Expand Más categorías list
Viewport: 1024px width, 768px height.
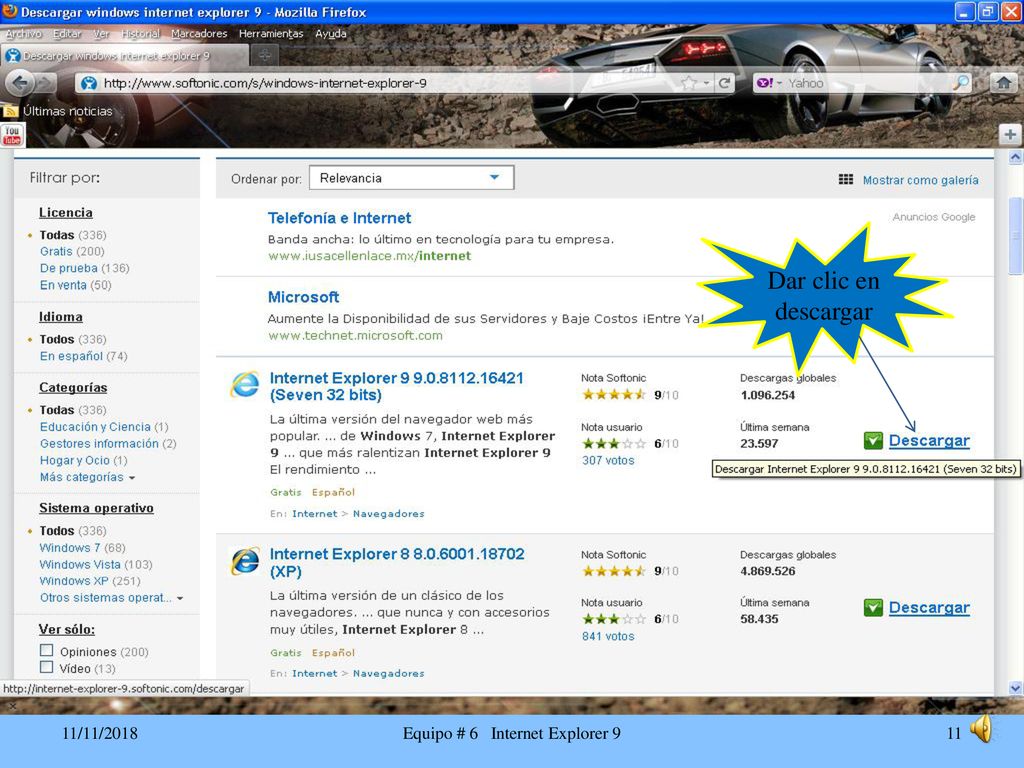pyautogui.click(x=88, y=477)
